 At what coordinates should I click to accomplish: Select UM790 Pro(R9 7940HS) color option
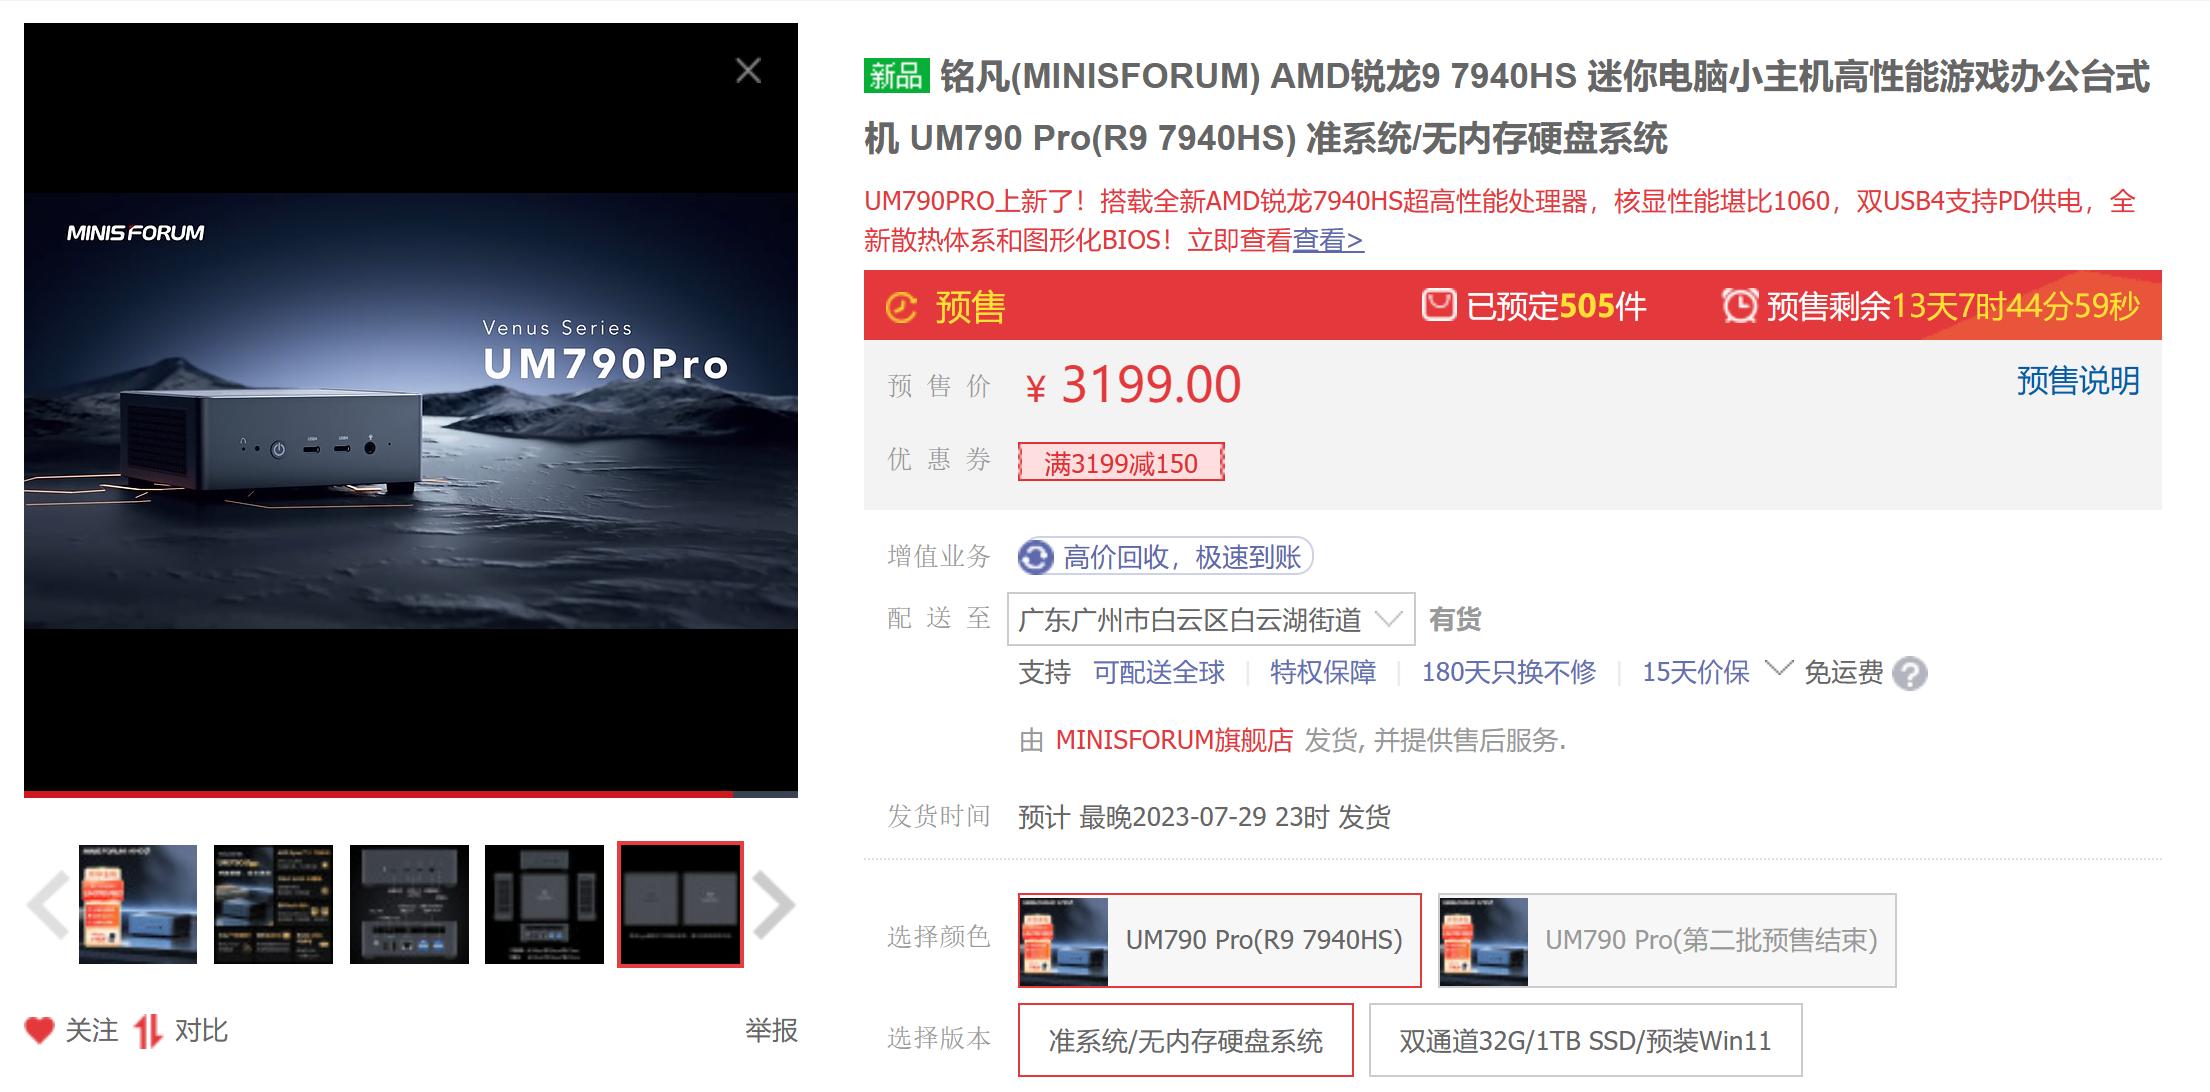1219,940
